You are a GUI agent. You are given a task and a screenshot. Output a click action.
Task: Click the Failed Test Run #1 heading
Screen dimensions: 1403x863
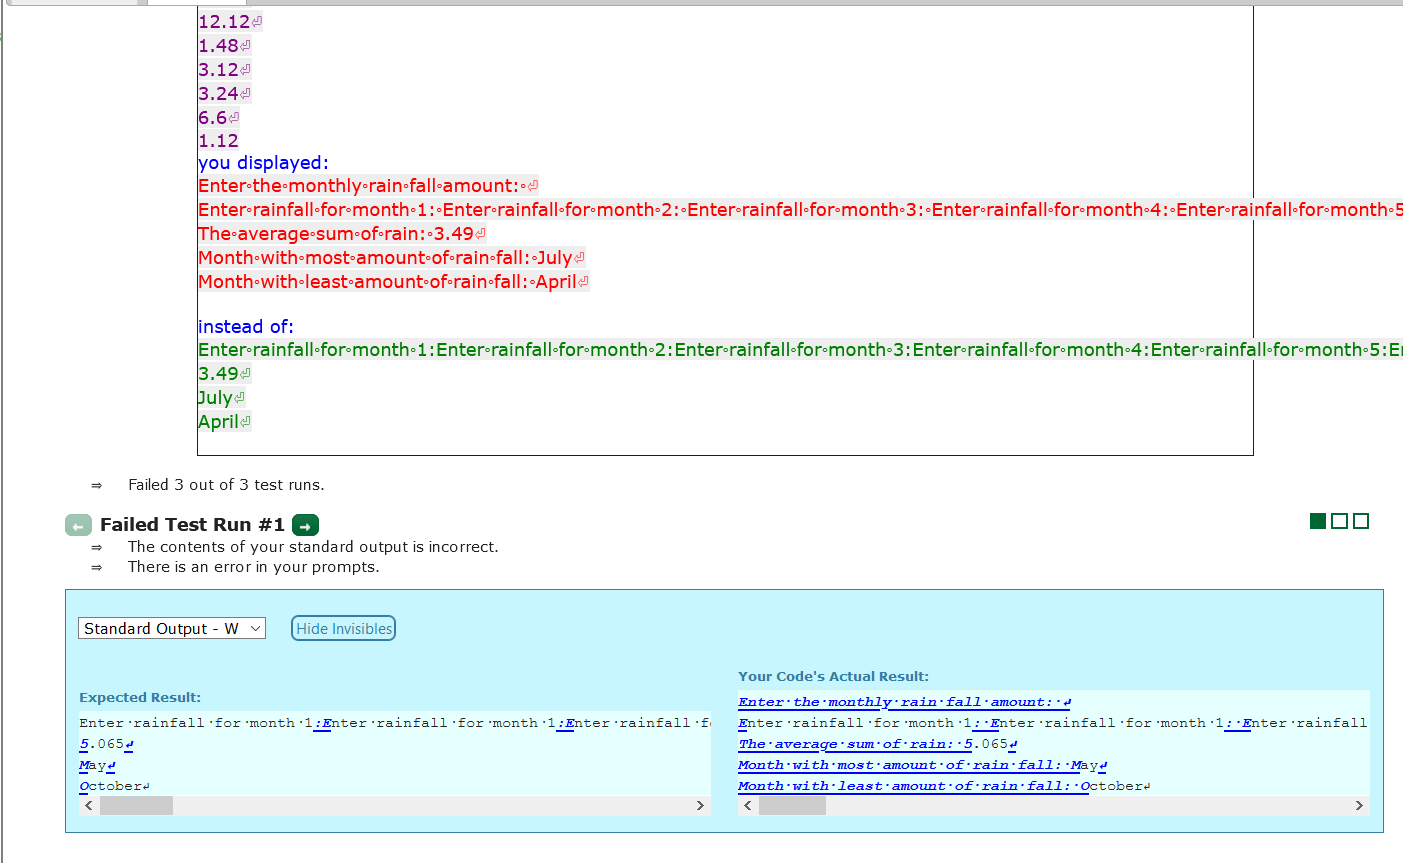tap(191, 524)
